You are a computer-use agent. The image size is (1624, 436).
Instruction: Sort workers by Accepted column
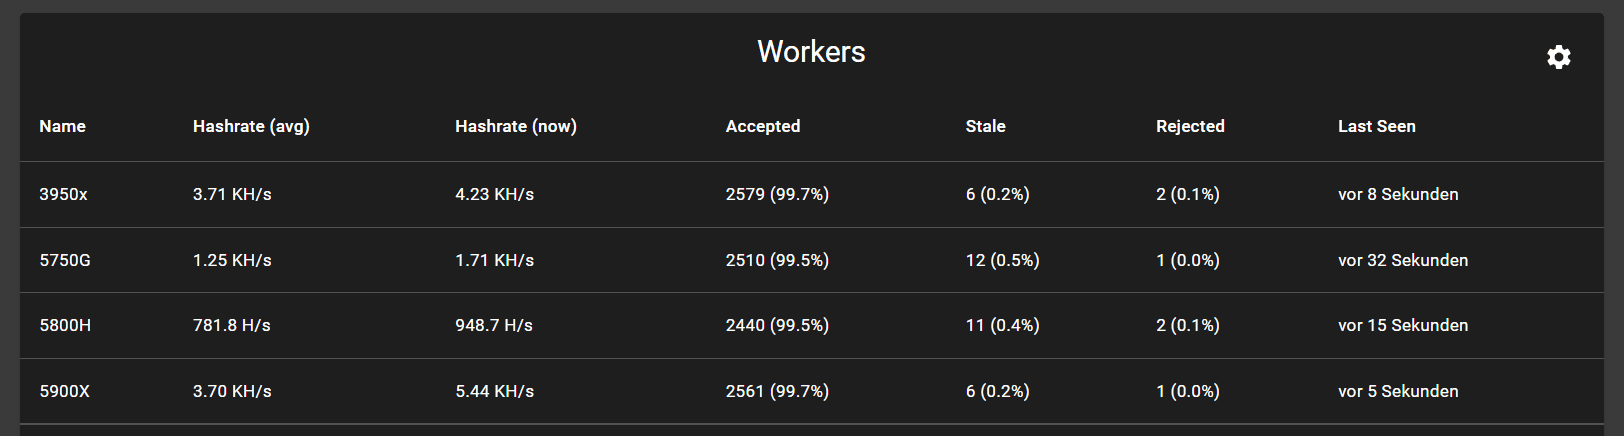pyautogui.click(x=762, y=126)
